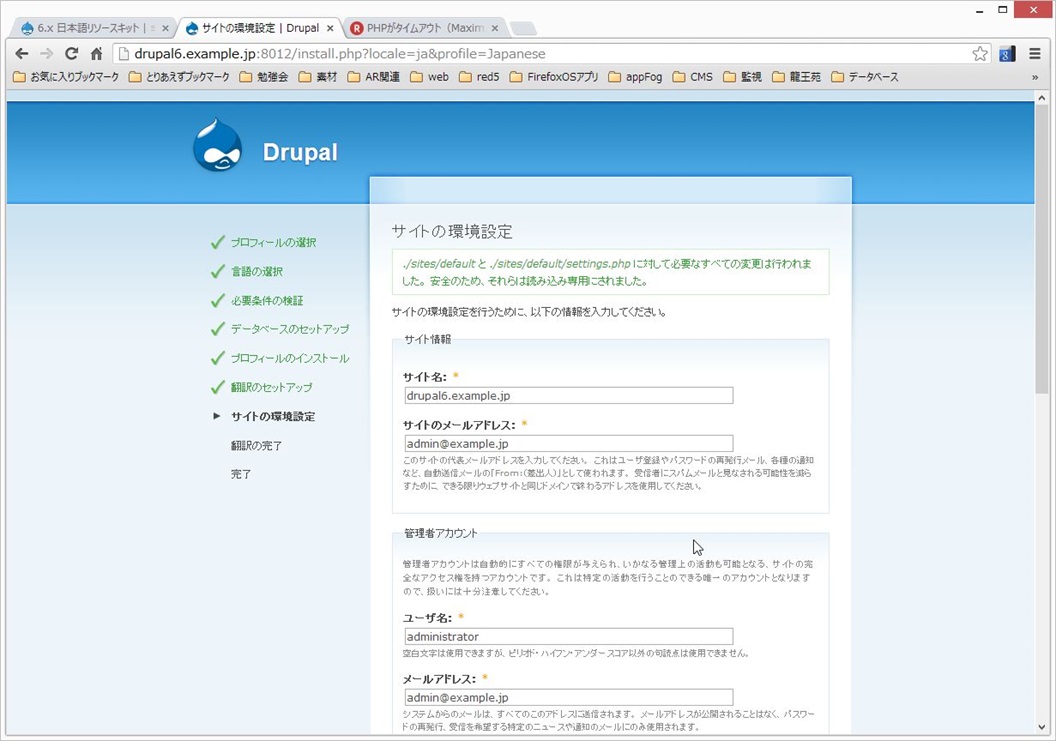This screenshot has height=741, width=1056.
Task: Switch to 6.x 日本語リソースキット tab
Action: click(x=93, y=28)
